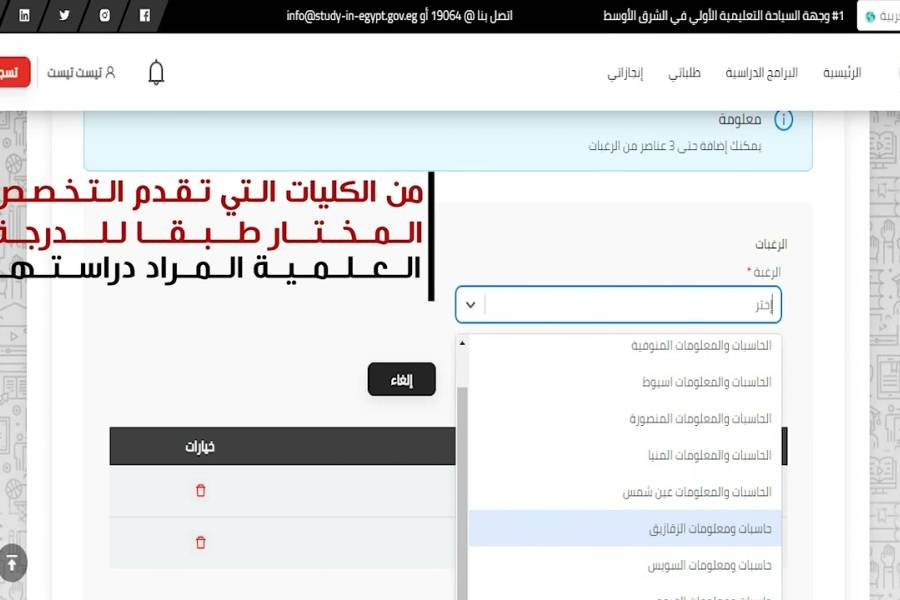Open the LinkedIn social link icon
Image resolution: width=900 pixels, height=600 pixels.
pos(24,16)
